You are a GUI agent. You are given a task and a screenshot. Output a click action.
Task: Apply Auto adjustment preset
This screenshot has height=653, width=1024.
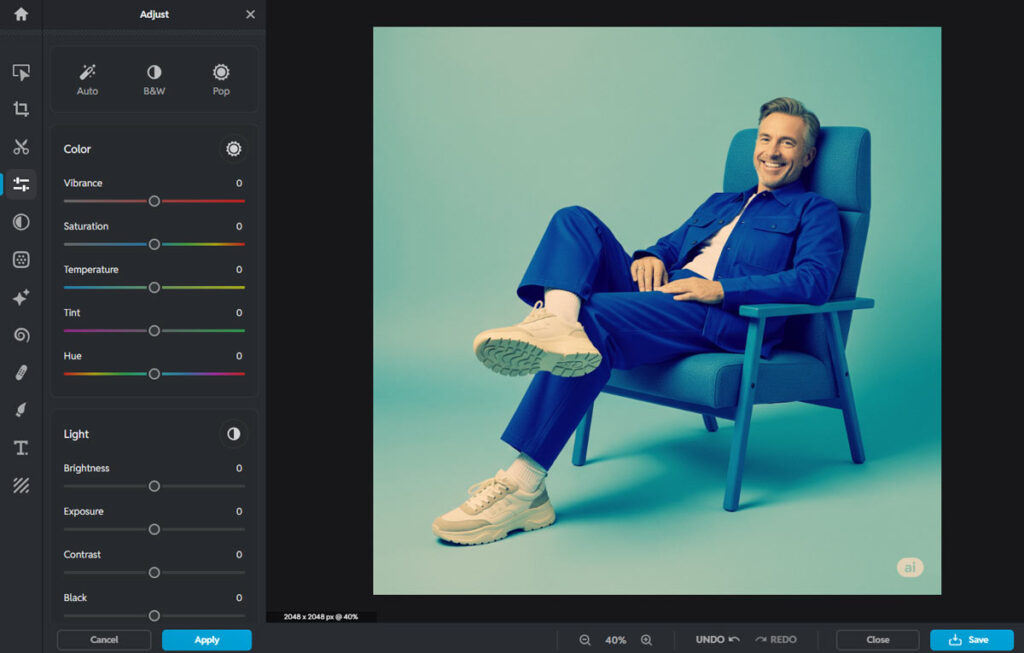tap(87, 79)
